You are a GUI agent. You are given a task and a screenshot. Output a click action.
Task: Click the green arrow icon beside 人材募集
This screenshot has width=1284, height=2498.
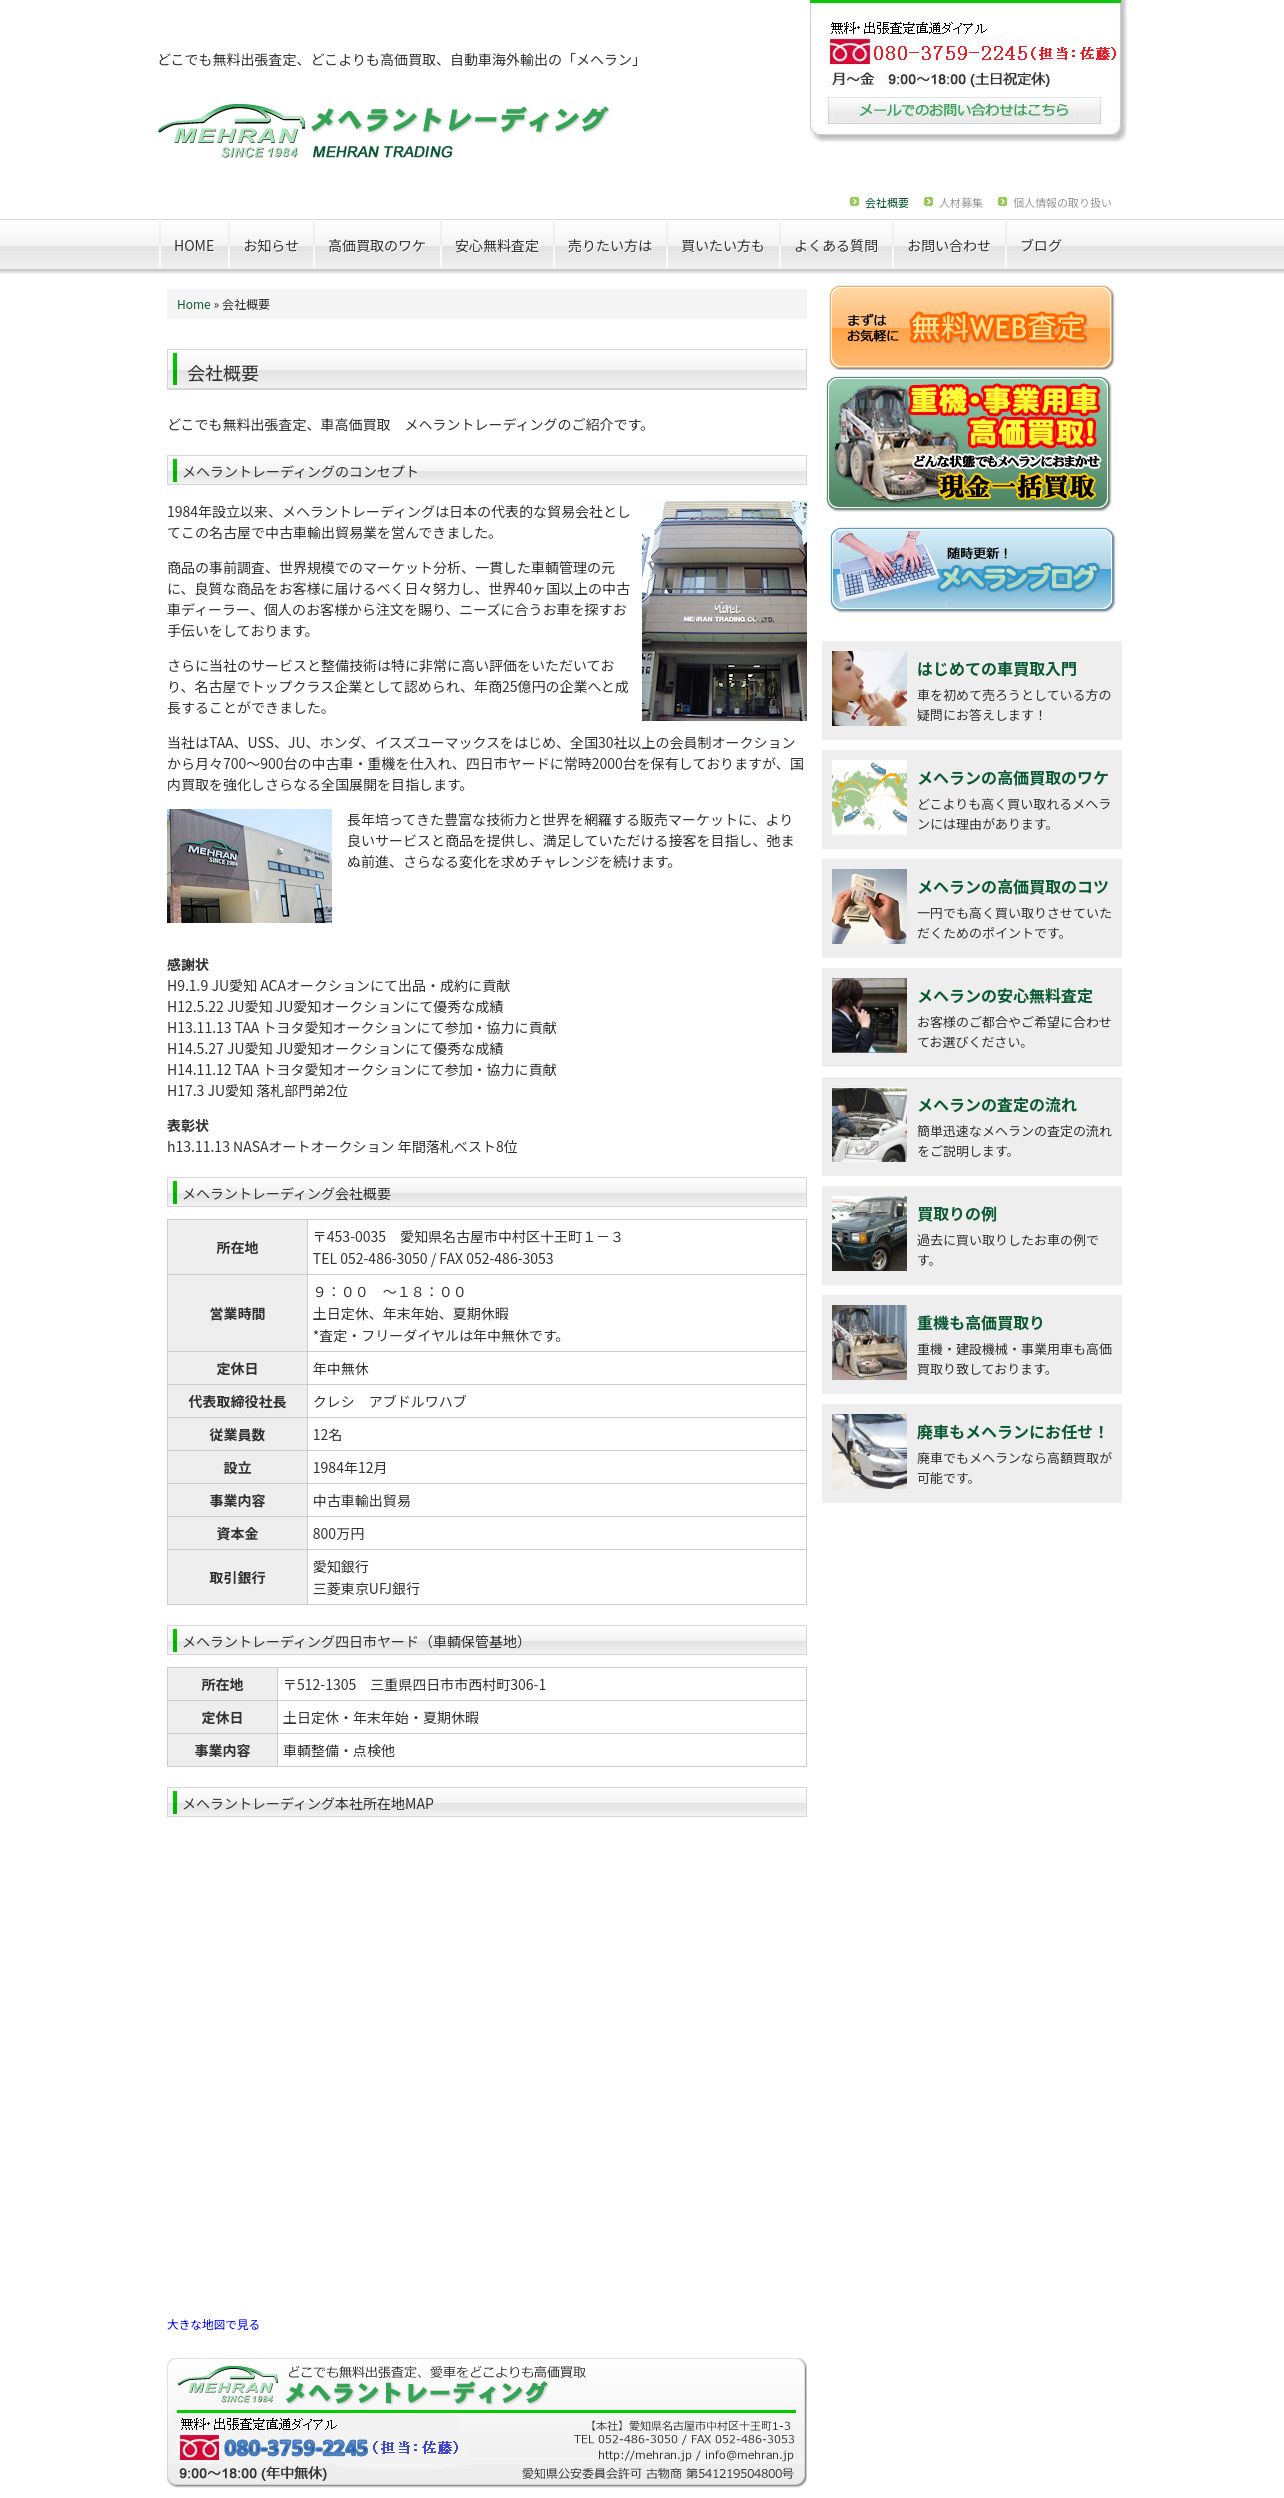pyautogui.click(x=928, y=202)
